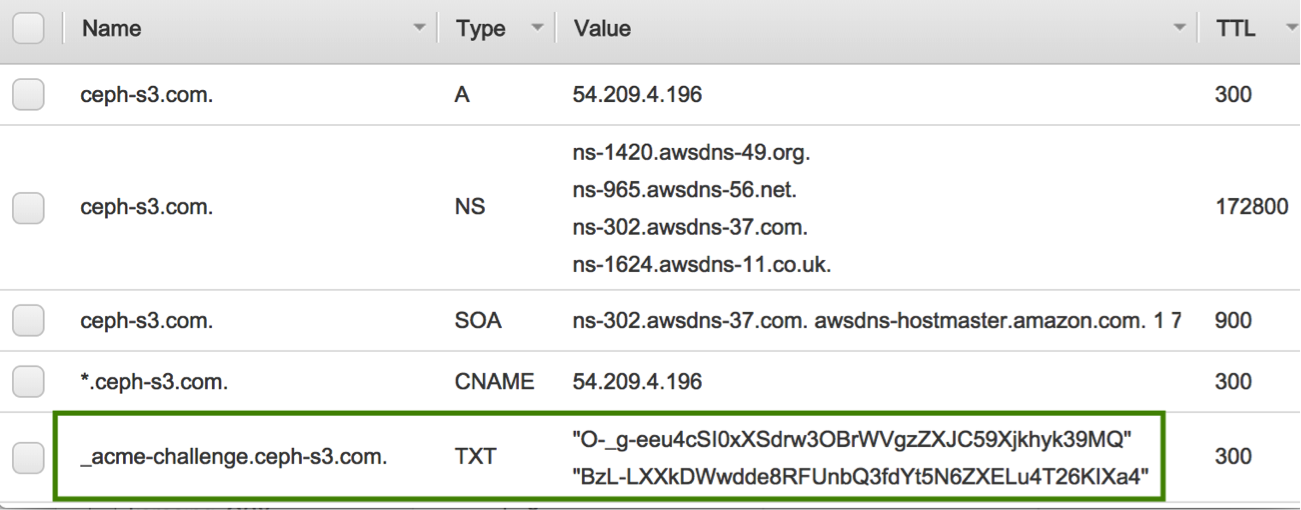Click the Name column header label
Viewport: 1301px width, 510px height.
click(111, 30)
